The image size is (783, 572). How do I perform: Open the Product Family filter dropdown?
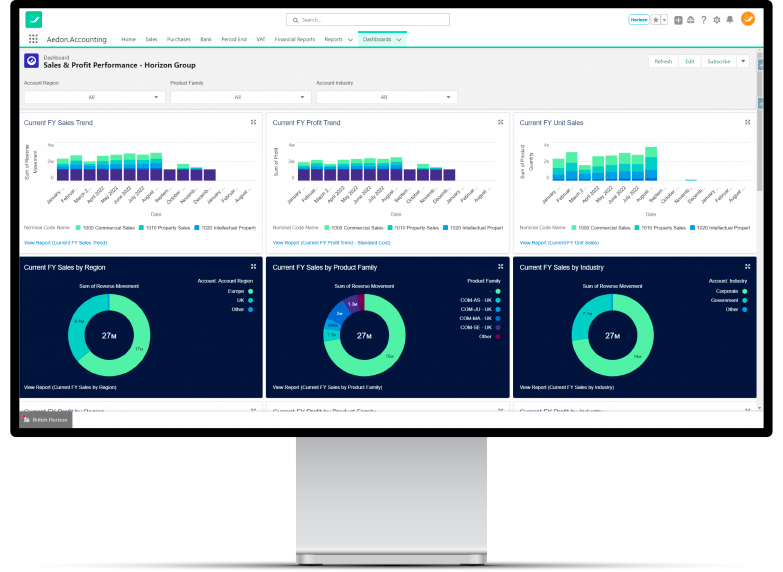point(240,97)
